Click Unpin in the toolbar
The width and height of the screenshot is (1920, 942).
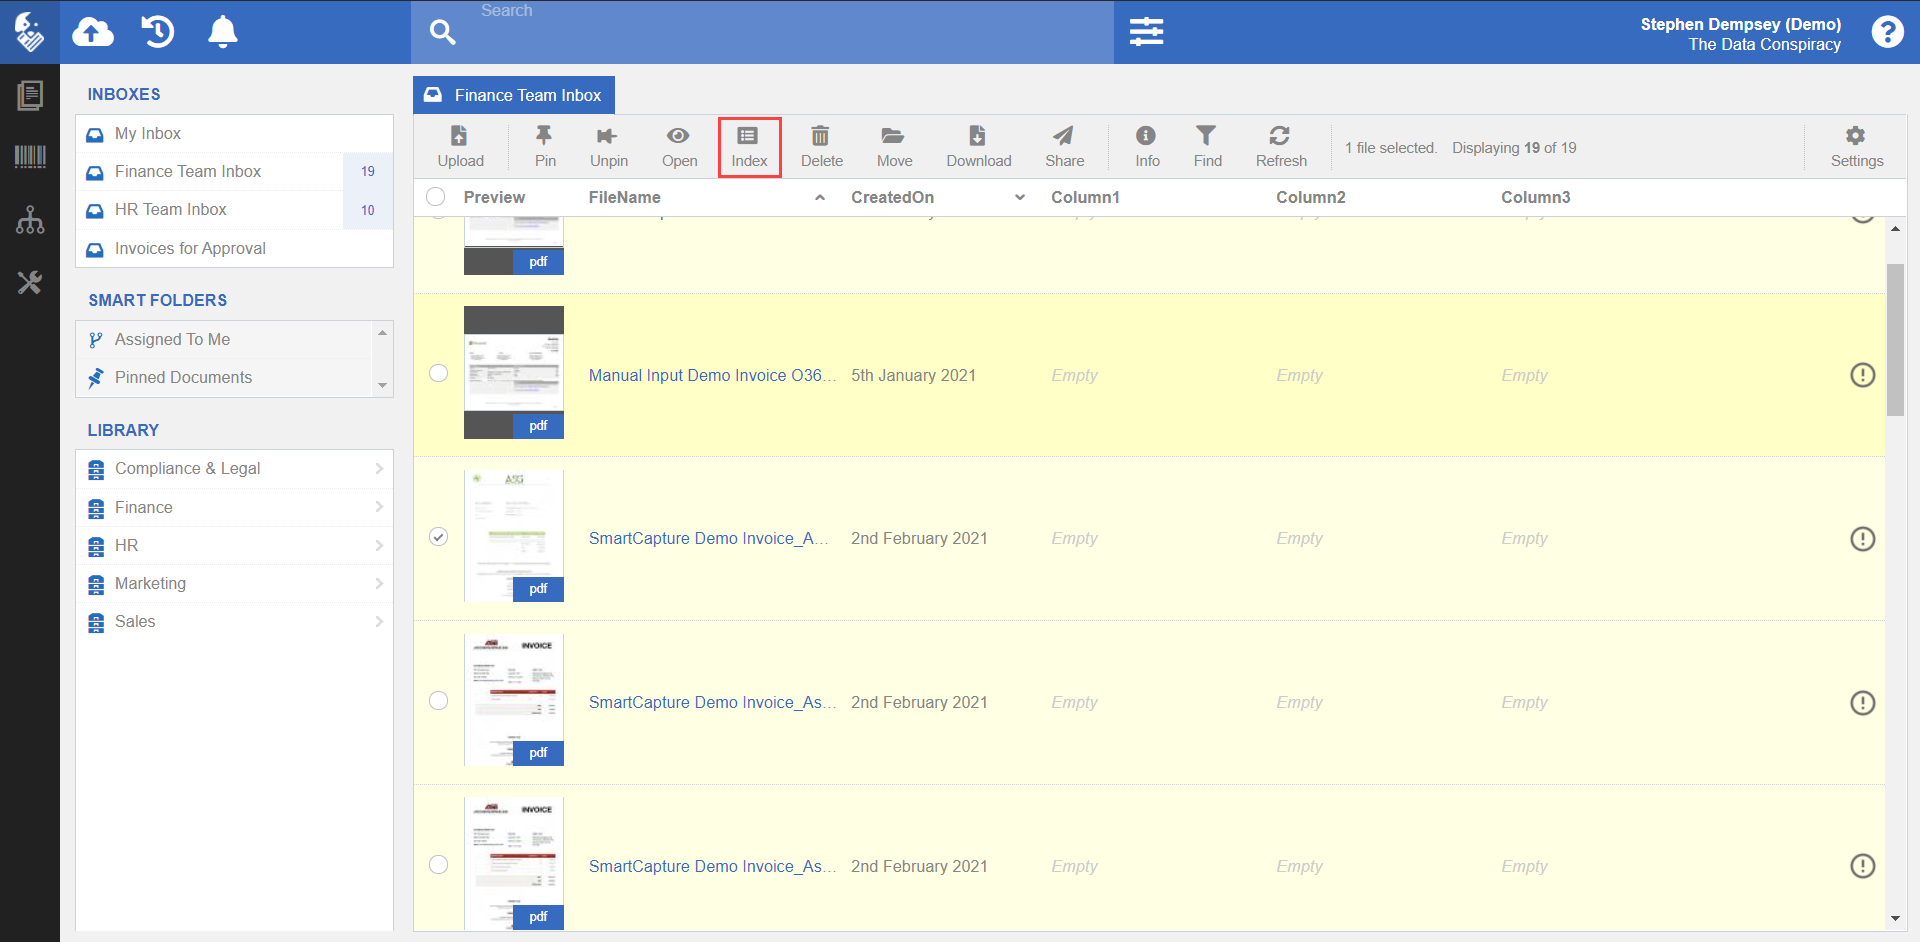click(x=609, y=147)
